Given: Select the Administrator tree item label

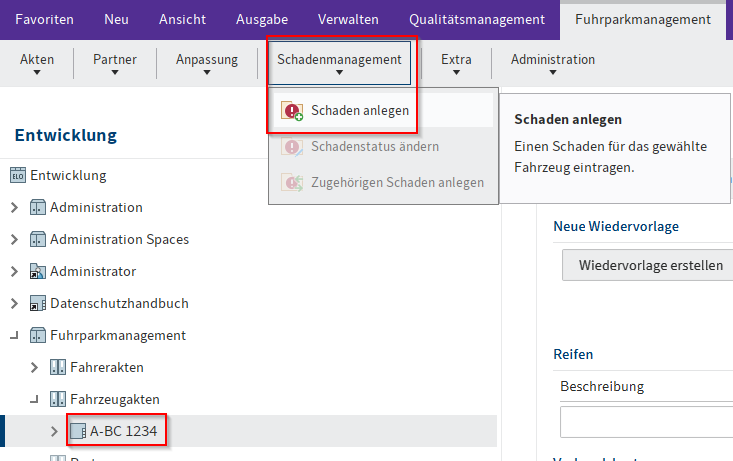Looking at the screenshot, I should click(93, 271).
